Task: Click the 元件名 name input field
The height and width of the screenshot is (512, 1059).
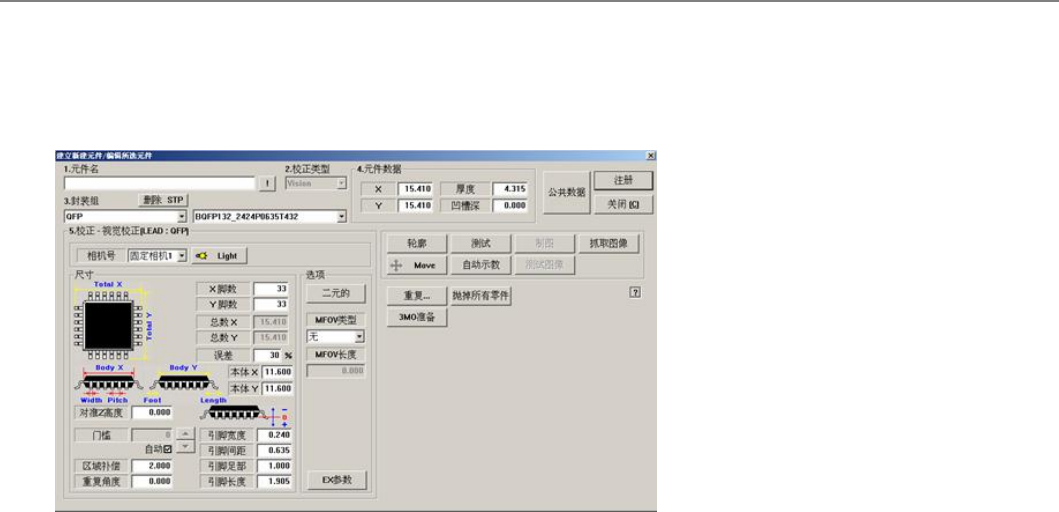Action: [x=160, y=183]
